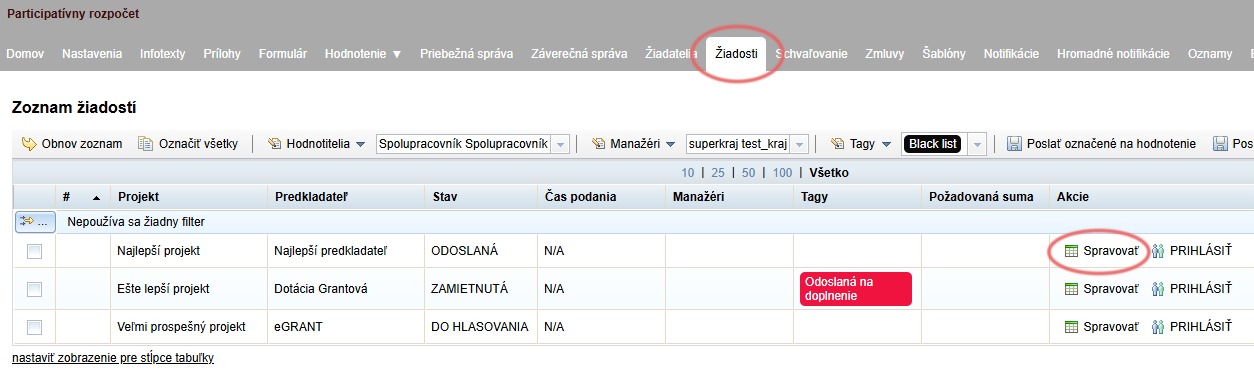Screen dimensions: 1254x373
Task: Show 50 items per page
Action: tap(748, 173)
